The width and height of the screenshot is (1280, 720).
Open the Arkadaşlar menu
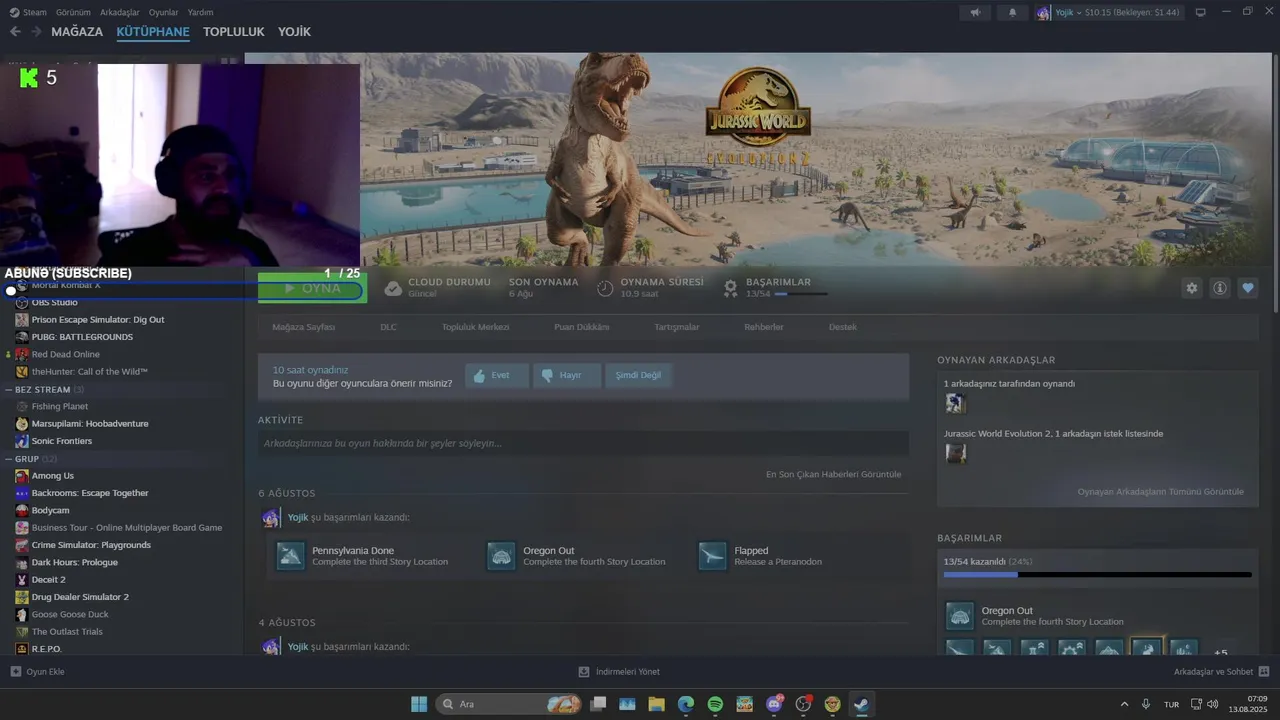(x=120, y=12)
